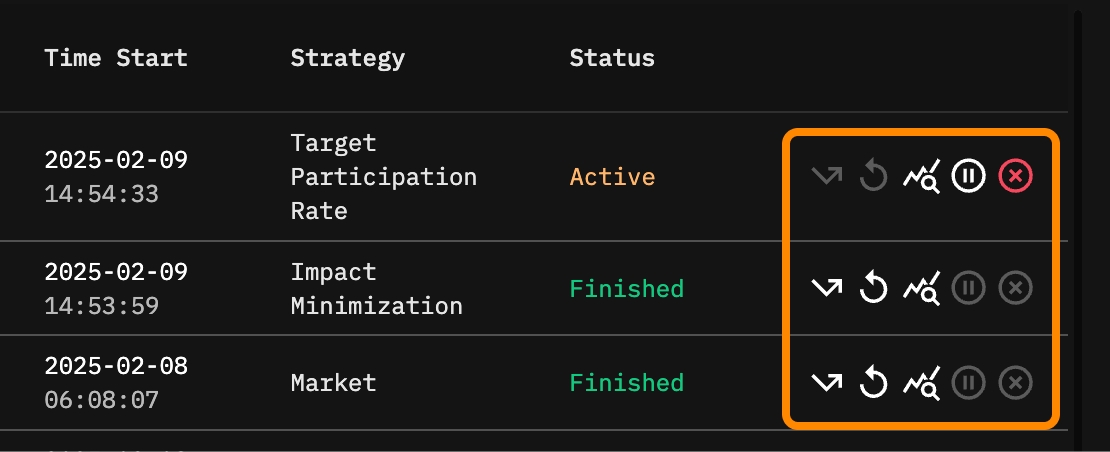1110x452 pixels.
Task: Open chart analysis for Target Participation Rate order
Action: coord(921,177)
